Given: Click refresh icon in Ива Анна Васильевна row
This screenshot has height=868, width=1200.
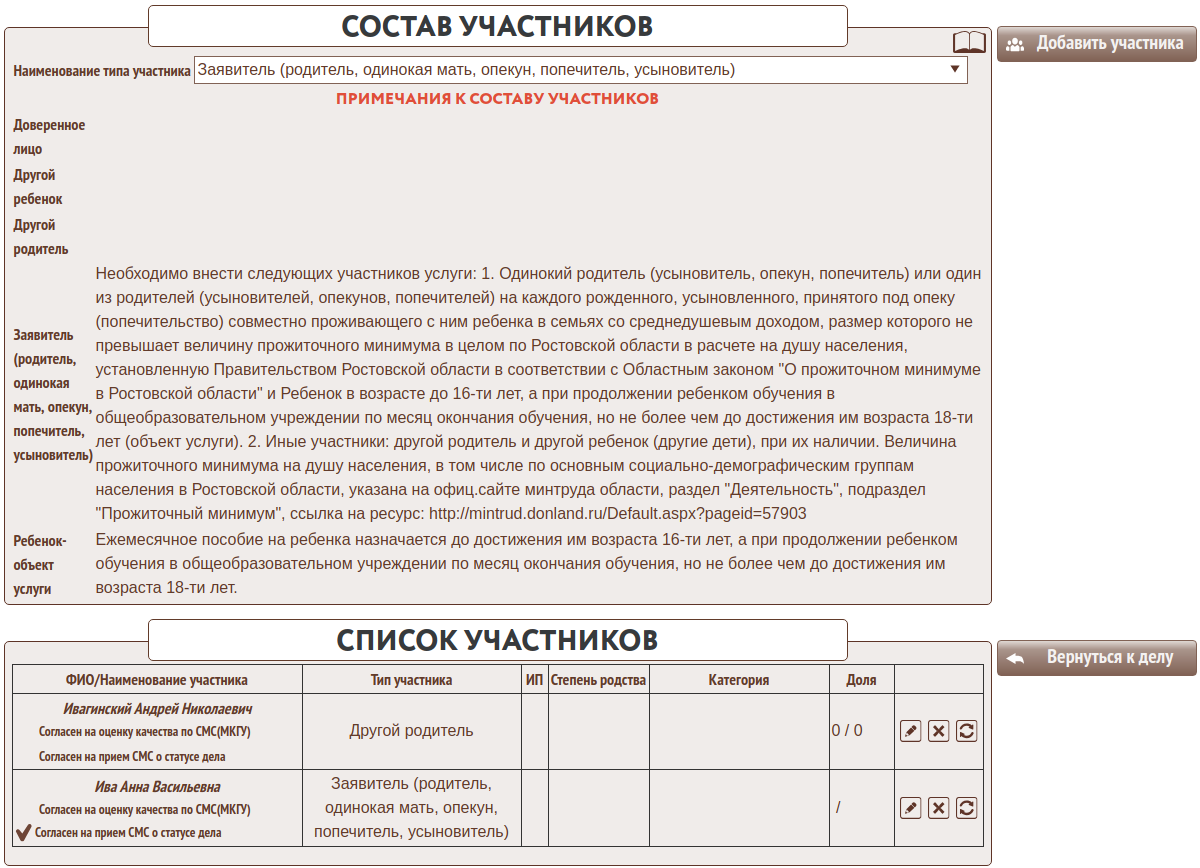Looking at the screenshot, I should click(966, 808).
